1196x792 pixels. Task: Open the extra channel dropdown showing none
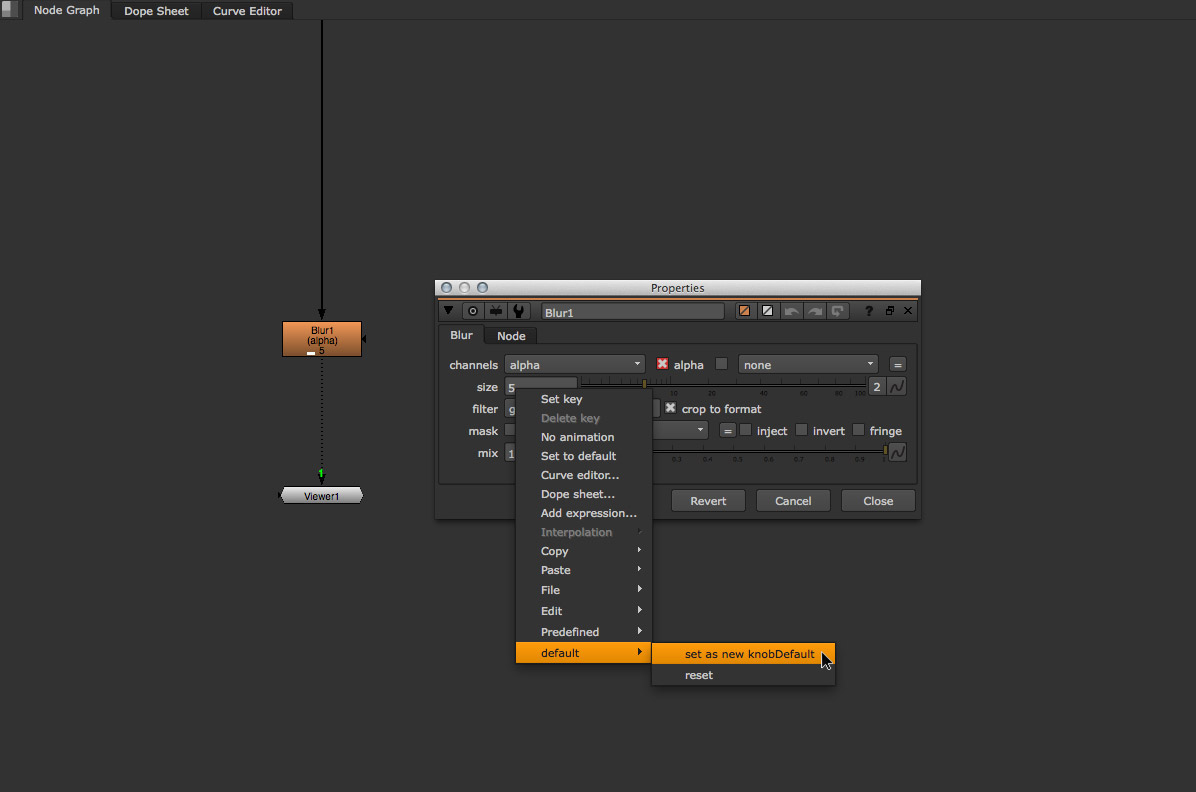pos(808,365)
